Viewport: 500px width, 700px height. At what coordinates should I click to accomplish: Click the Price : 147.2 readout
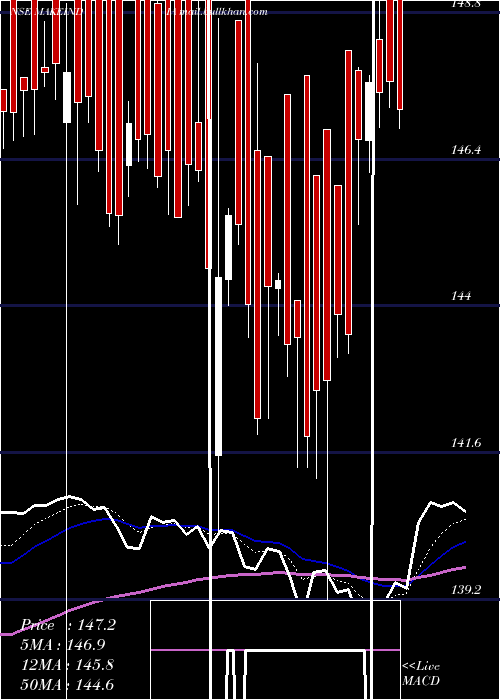click(68, 625)
